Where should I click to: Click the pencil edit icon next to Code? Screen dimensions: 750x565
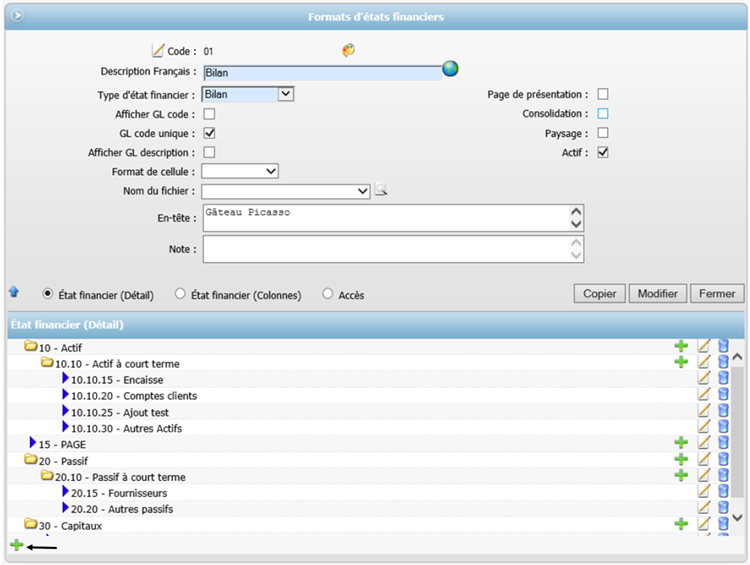pyautogui.click(x=157, y=50)
